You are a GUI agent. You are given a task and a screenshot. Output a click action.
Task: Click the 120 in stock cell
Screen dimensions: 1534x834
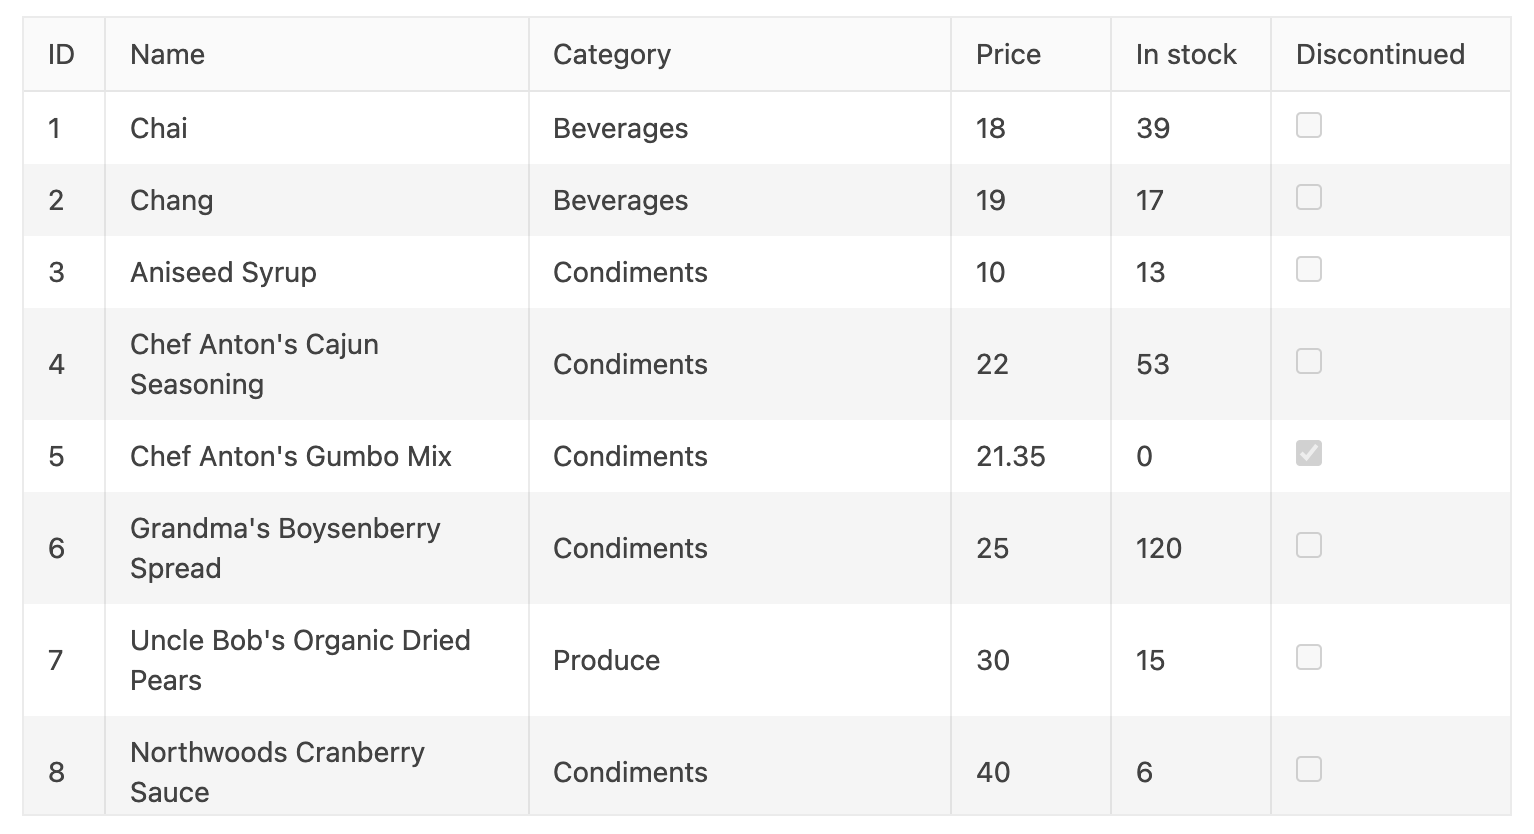1159,549
